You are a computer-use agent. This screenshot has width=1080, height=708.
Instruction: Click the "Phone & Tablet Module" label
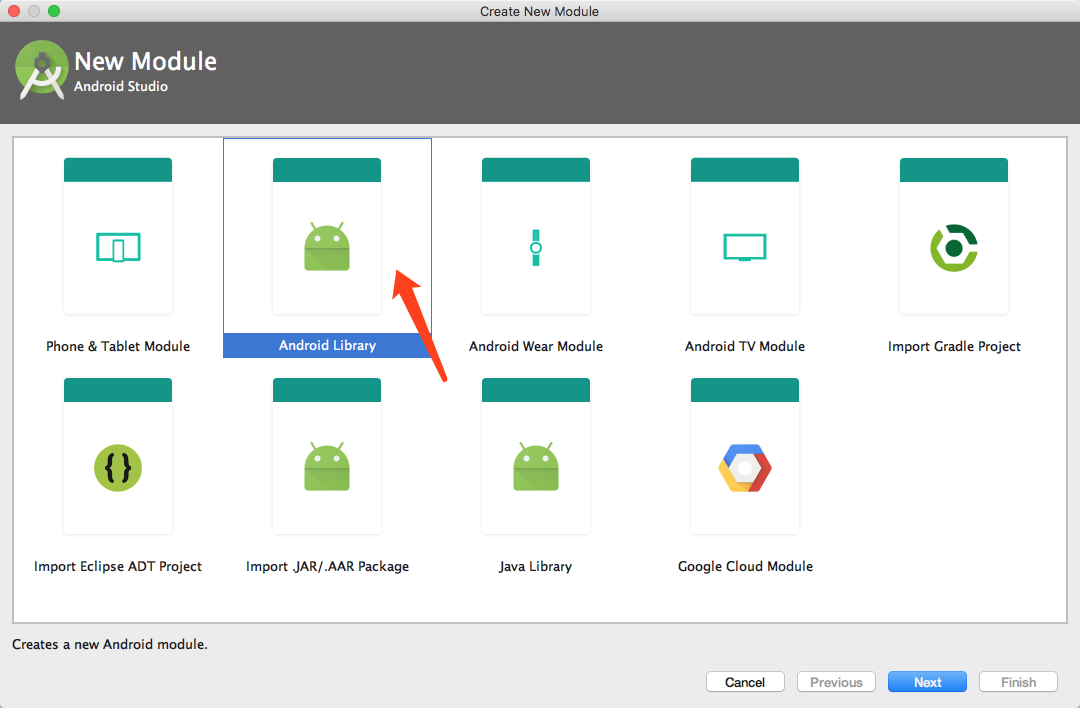[x=118, y=346]
